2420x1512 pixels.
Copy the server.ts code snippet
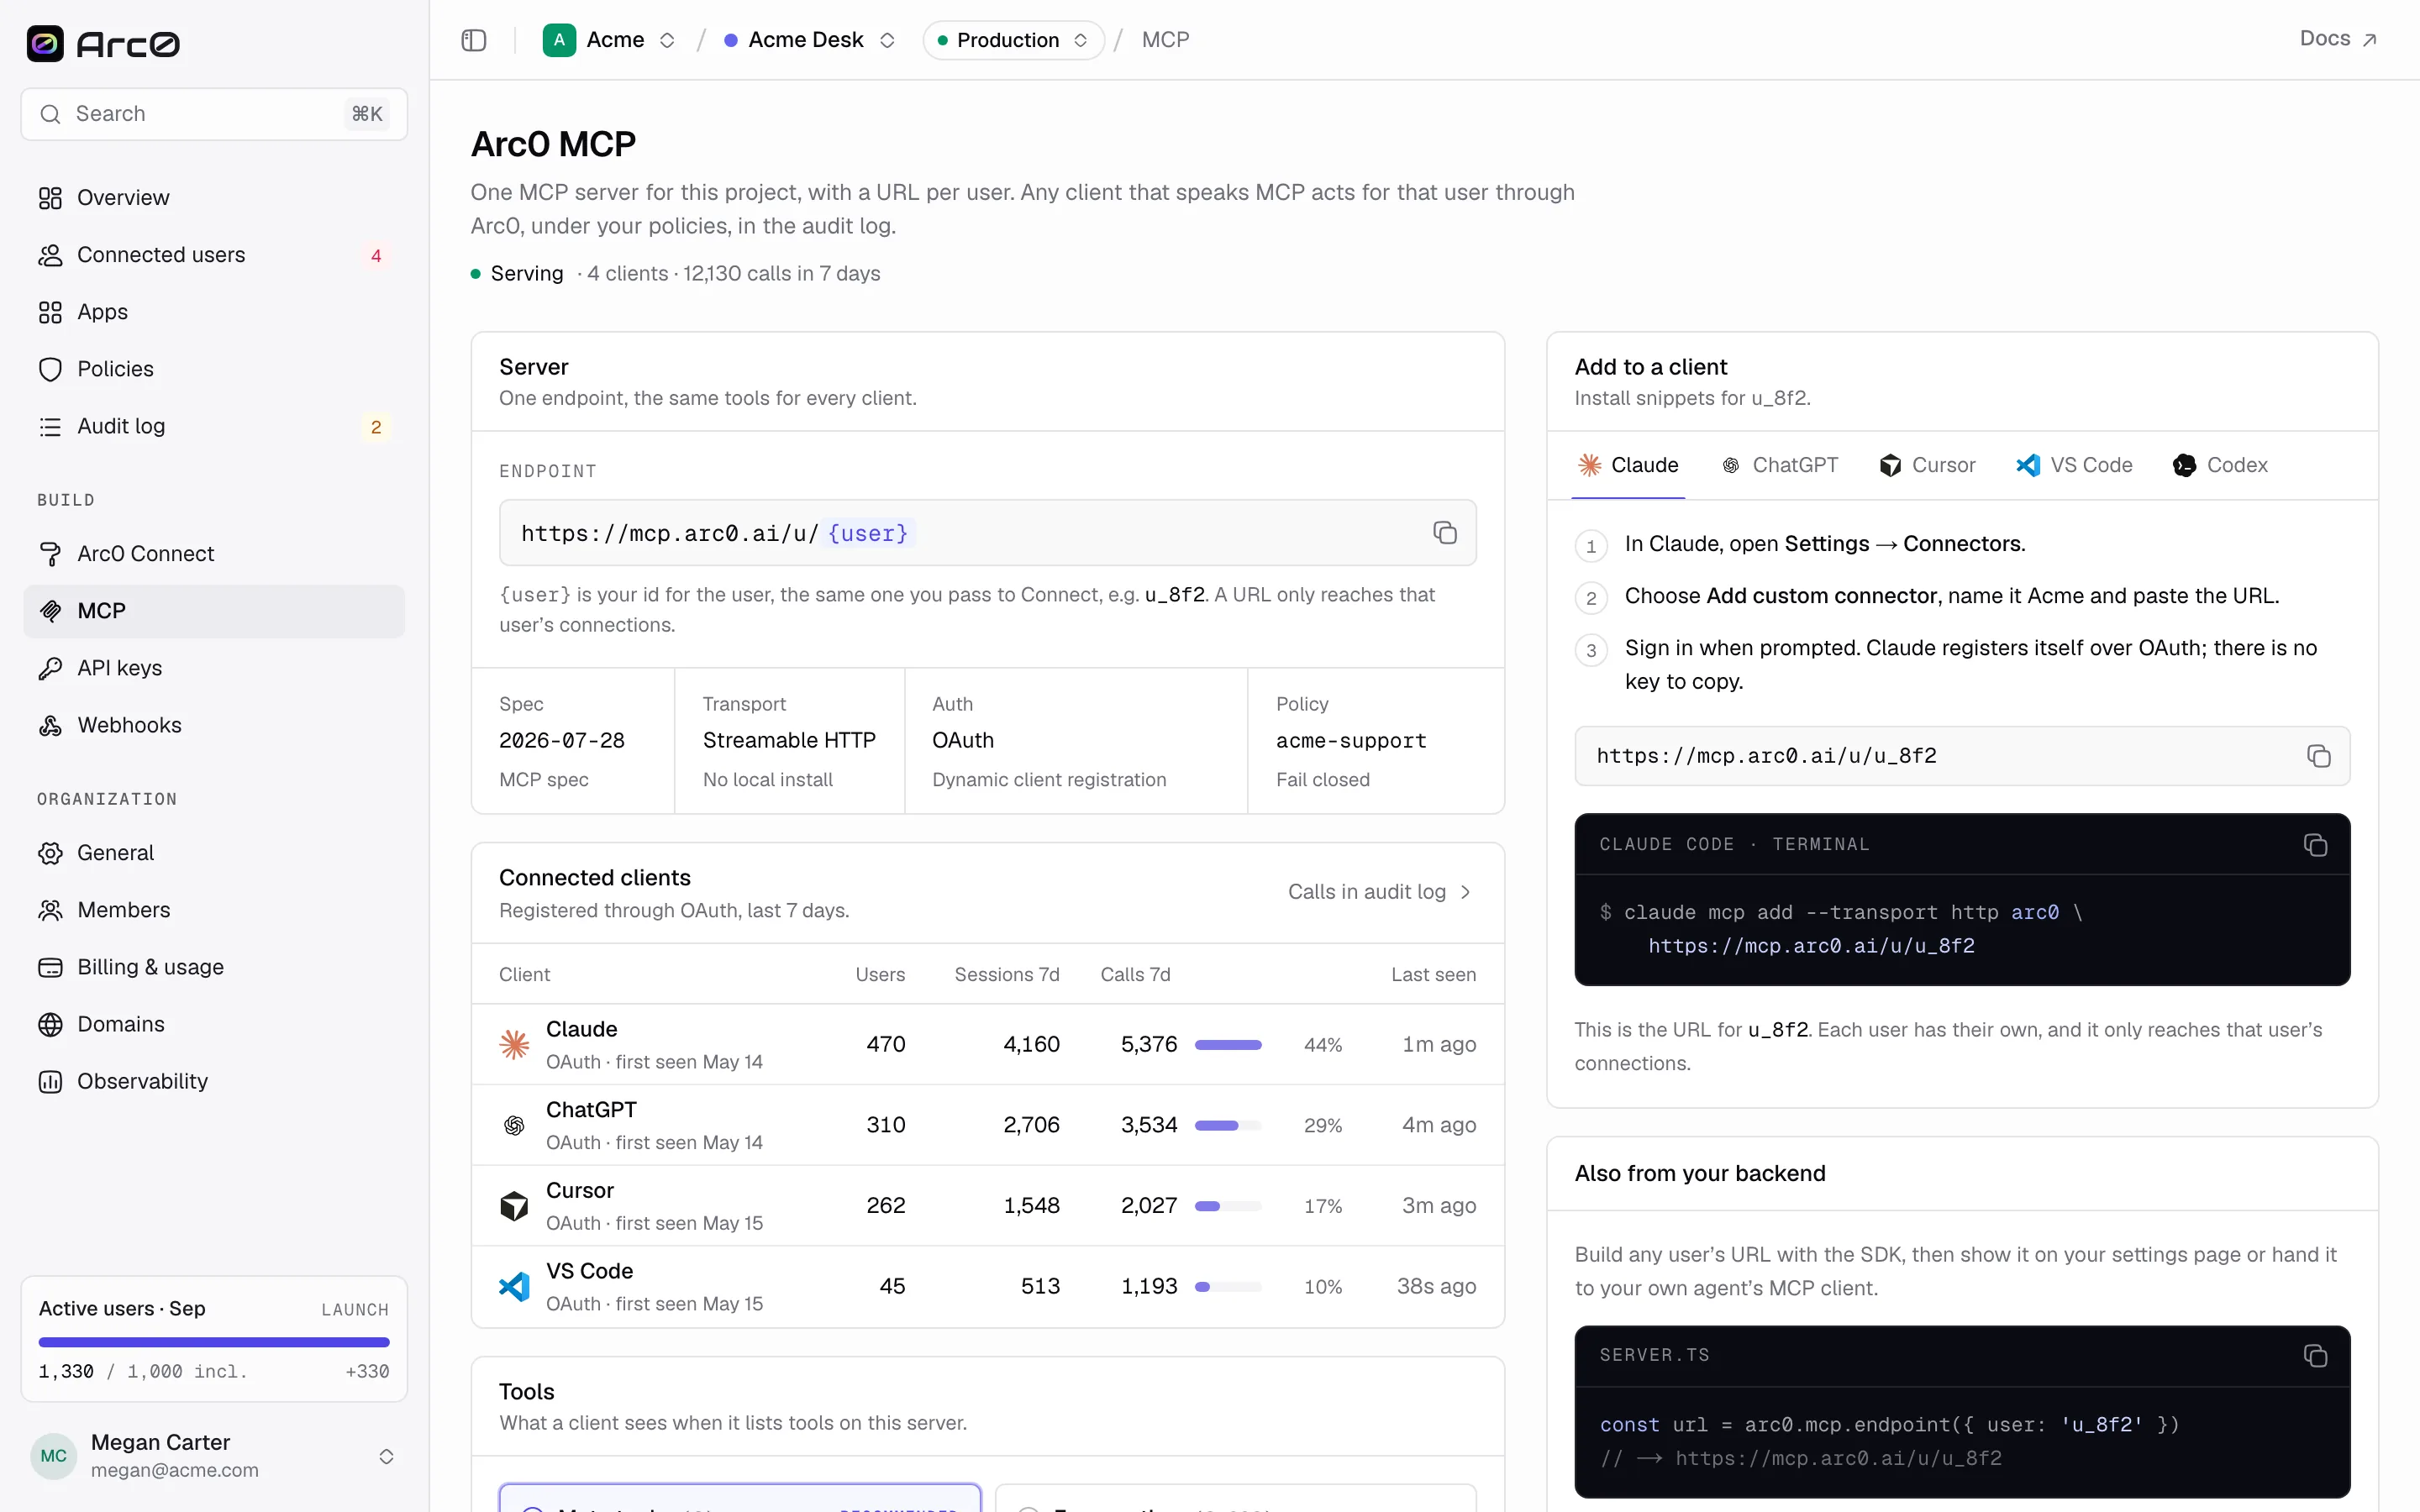click(2315, 1356)
